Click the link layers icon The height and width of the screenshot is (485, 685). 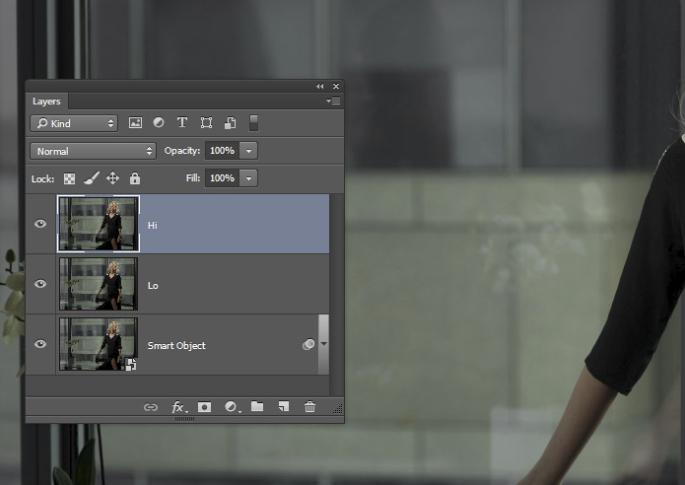151,407
